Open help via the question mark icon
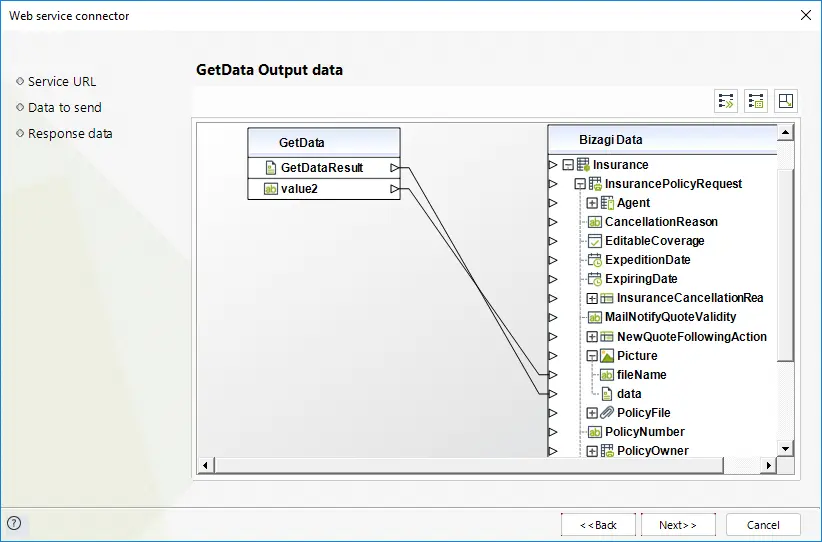The height and width of the screenshot is (542, 822). click(x=14, y=523)
